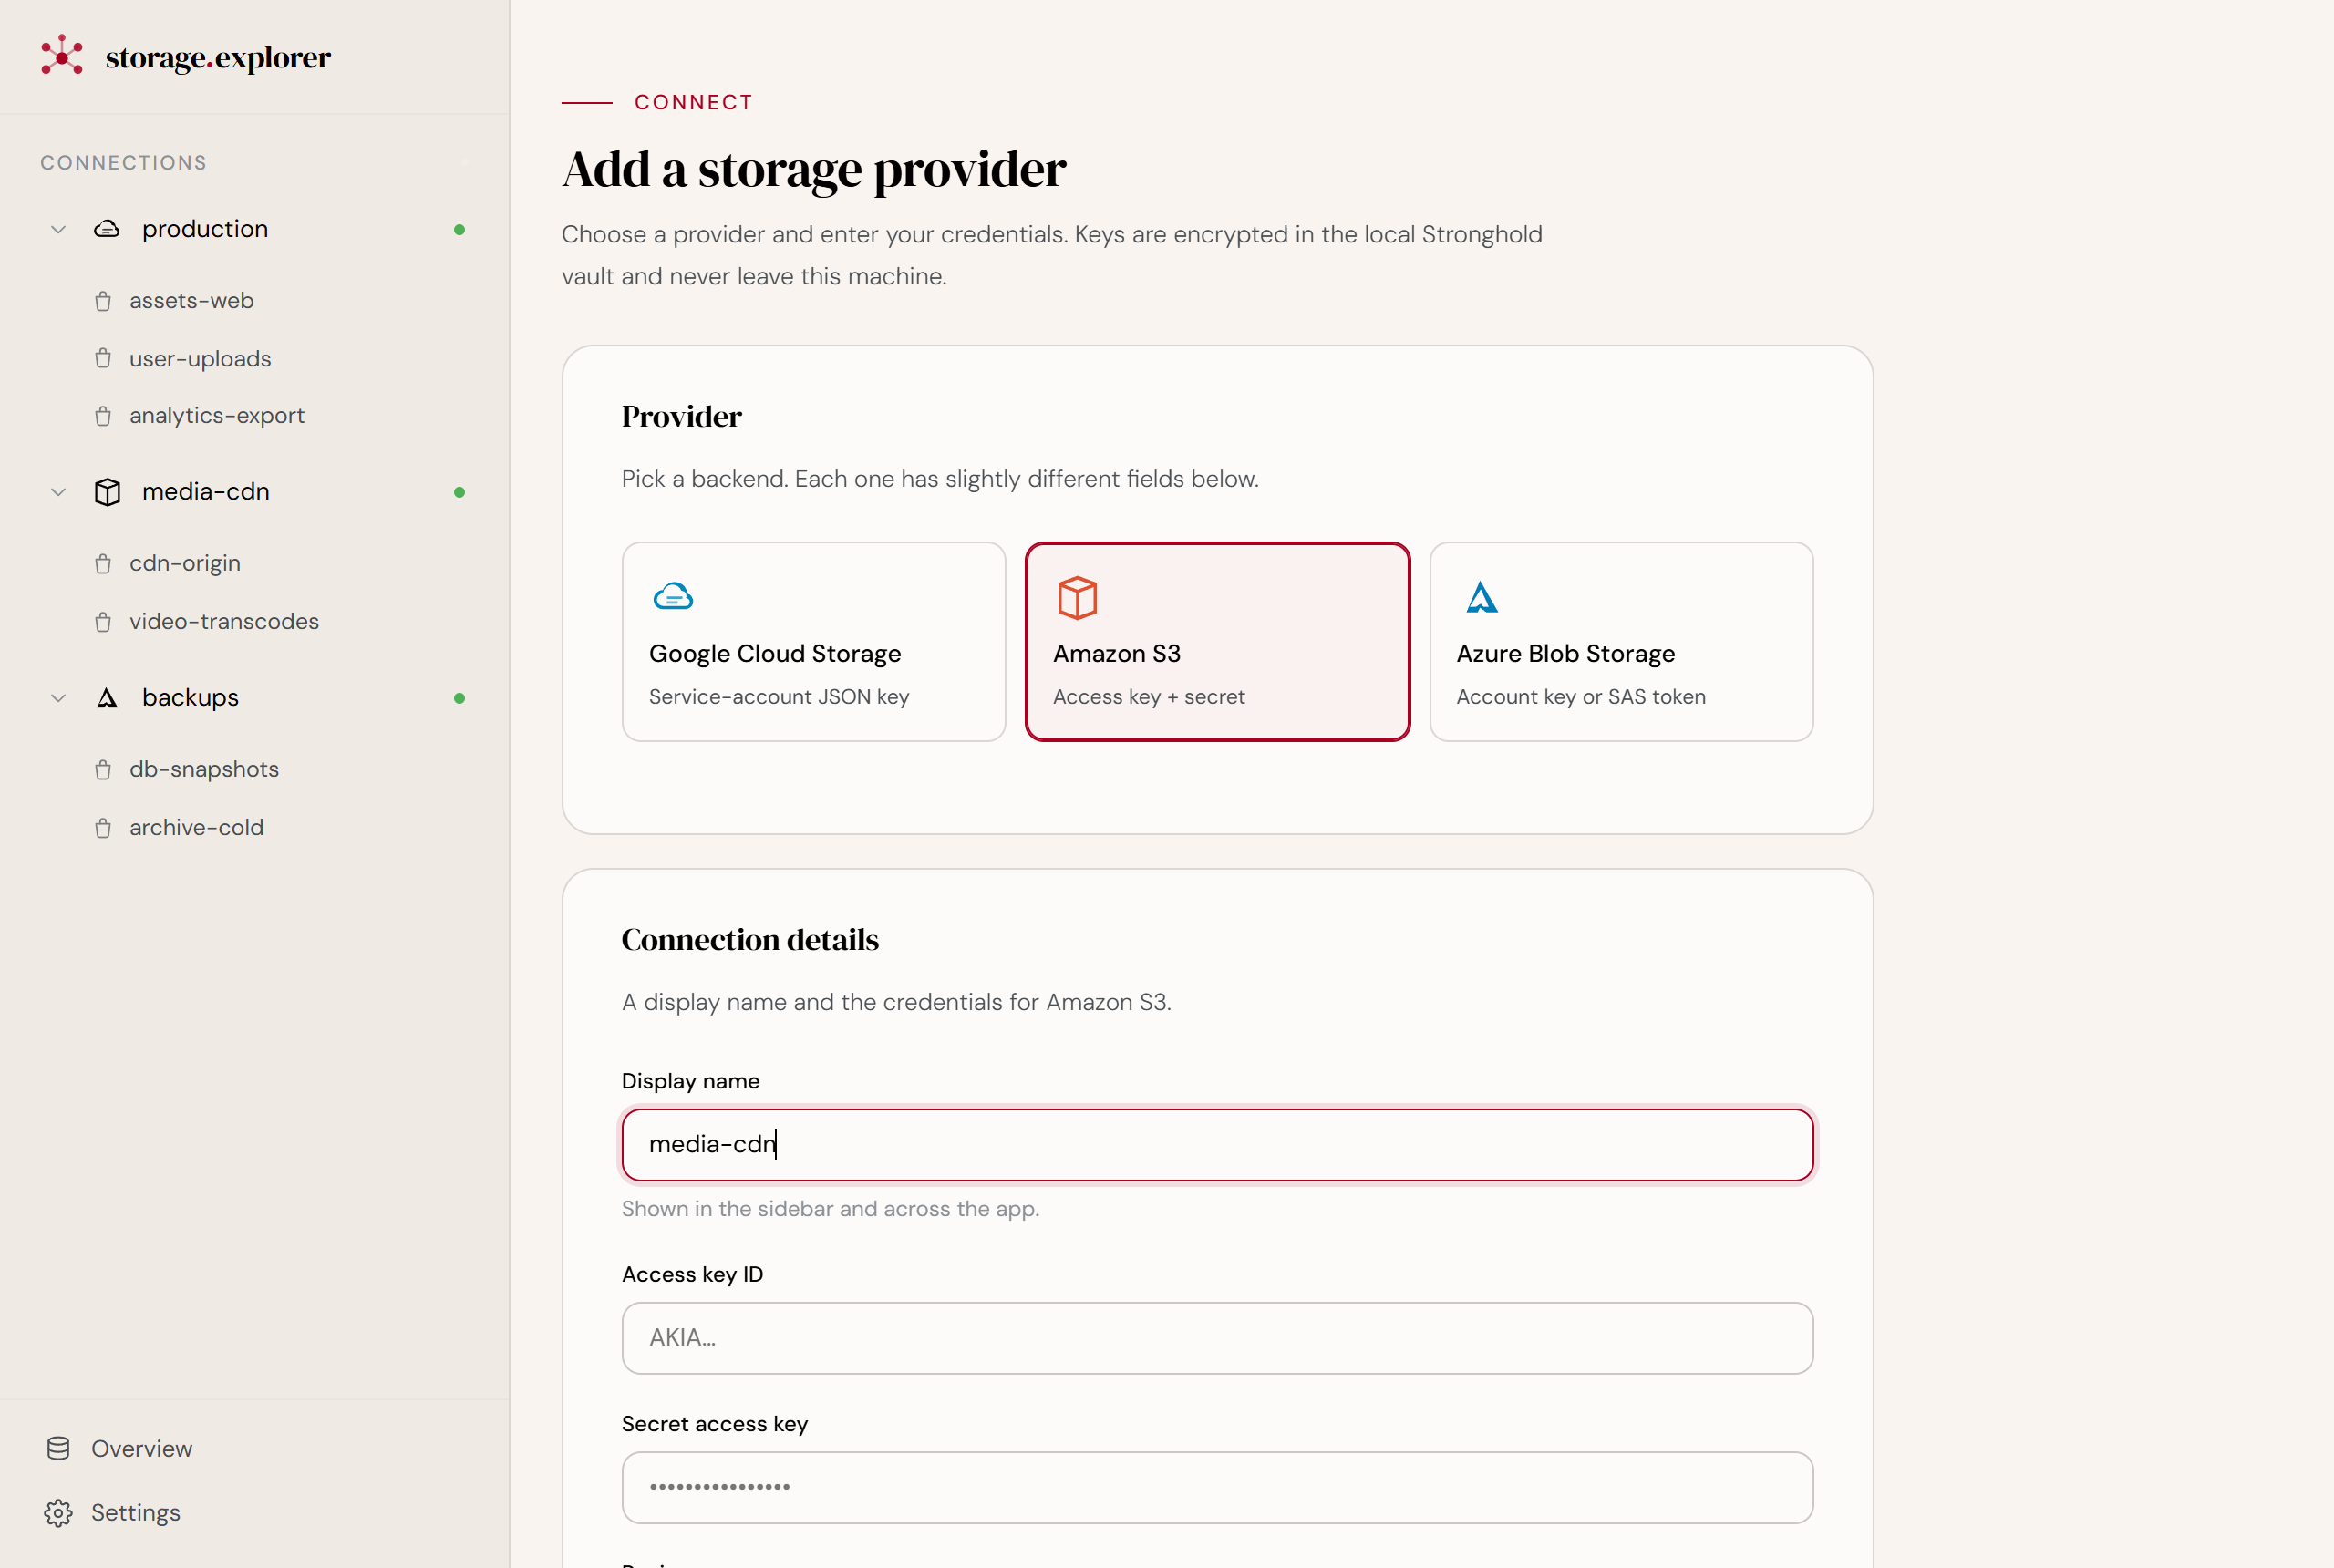This screenshot has width=2334, height=1568.
Task: Click the 'Access key + secret' caption
Action: coord(1149,697)
